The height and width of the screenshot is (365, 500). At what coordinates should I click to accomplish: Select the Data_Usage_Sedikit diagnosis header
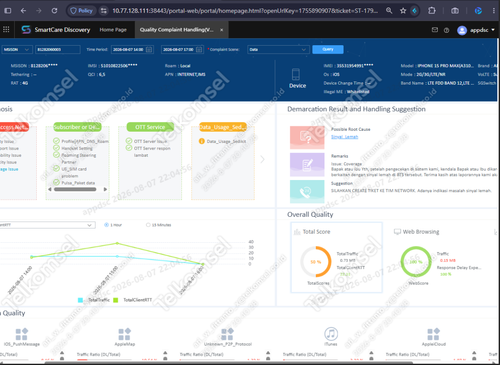coord(223,127)
